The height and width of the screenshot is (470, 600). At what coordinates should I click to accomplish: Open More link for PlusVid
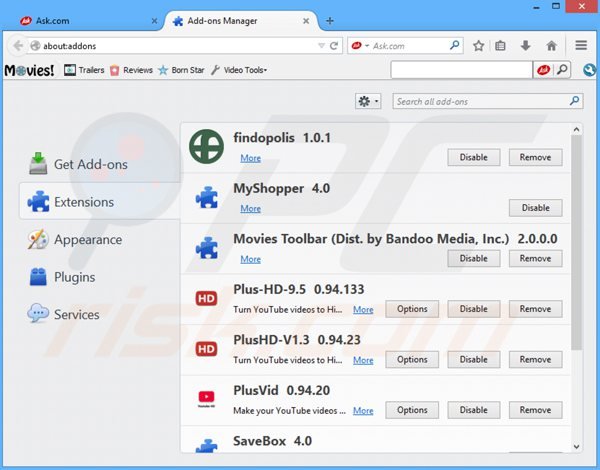[x=363, y=411]
